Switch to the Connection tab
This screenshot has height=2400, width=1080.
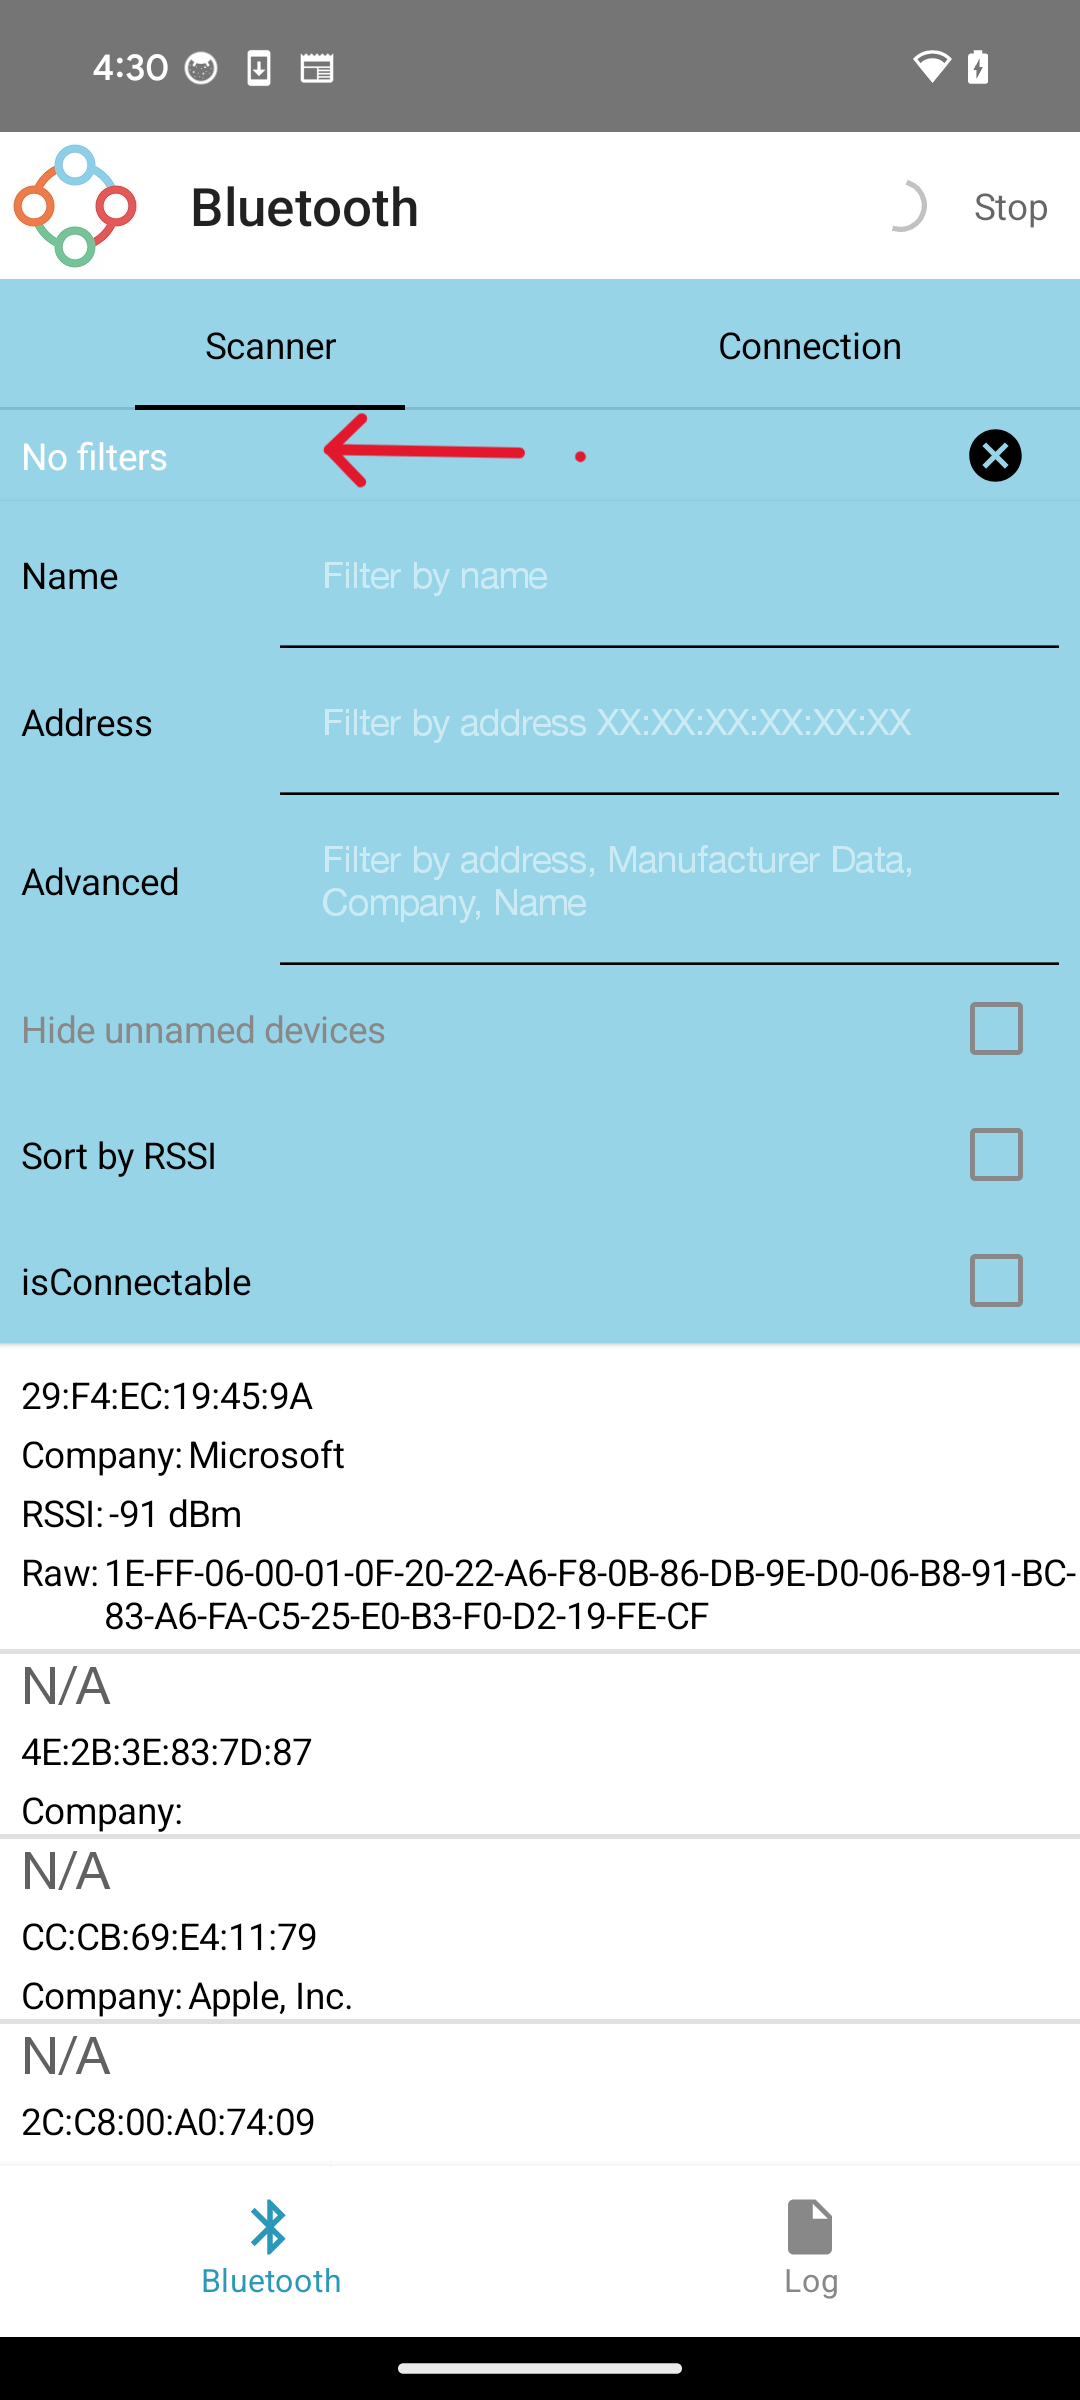click(810, 346)
